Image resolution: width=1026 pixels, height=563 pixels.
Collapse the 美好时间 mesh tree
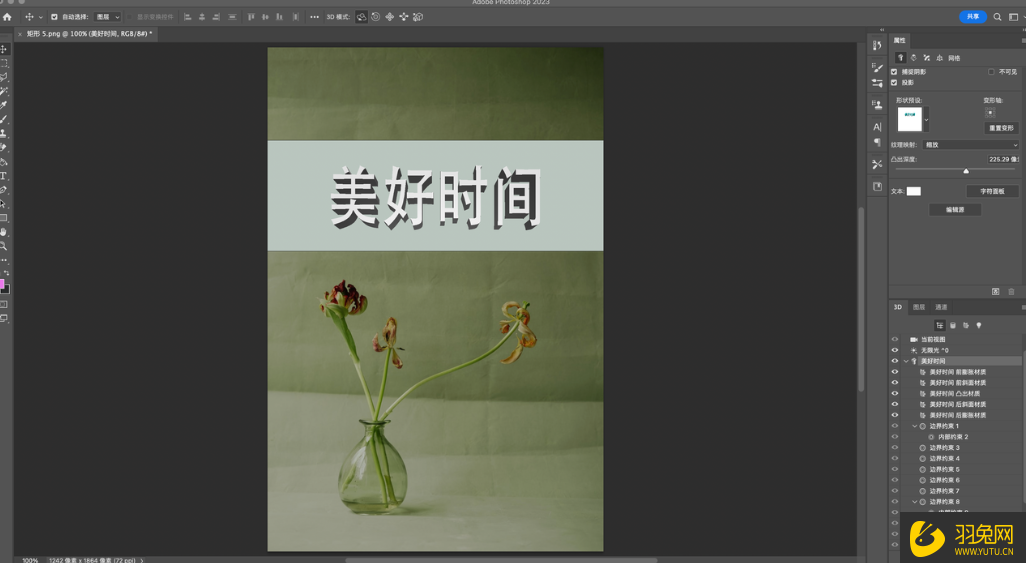906,361
